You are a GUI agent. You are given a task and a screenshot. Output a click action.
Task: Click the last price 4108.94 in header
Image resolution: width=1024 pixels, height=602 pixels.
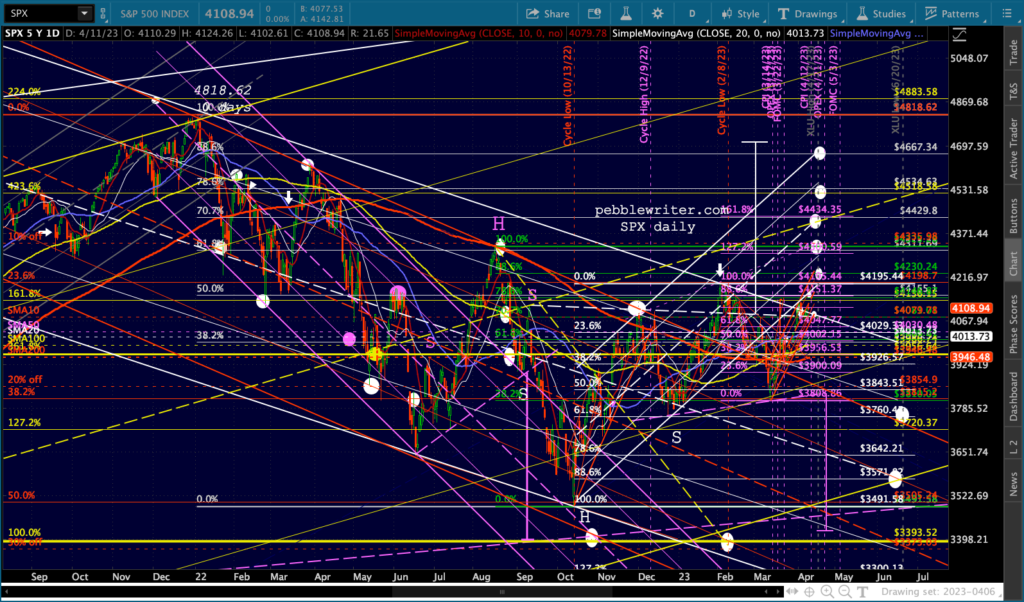click(x=229, y=13)
